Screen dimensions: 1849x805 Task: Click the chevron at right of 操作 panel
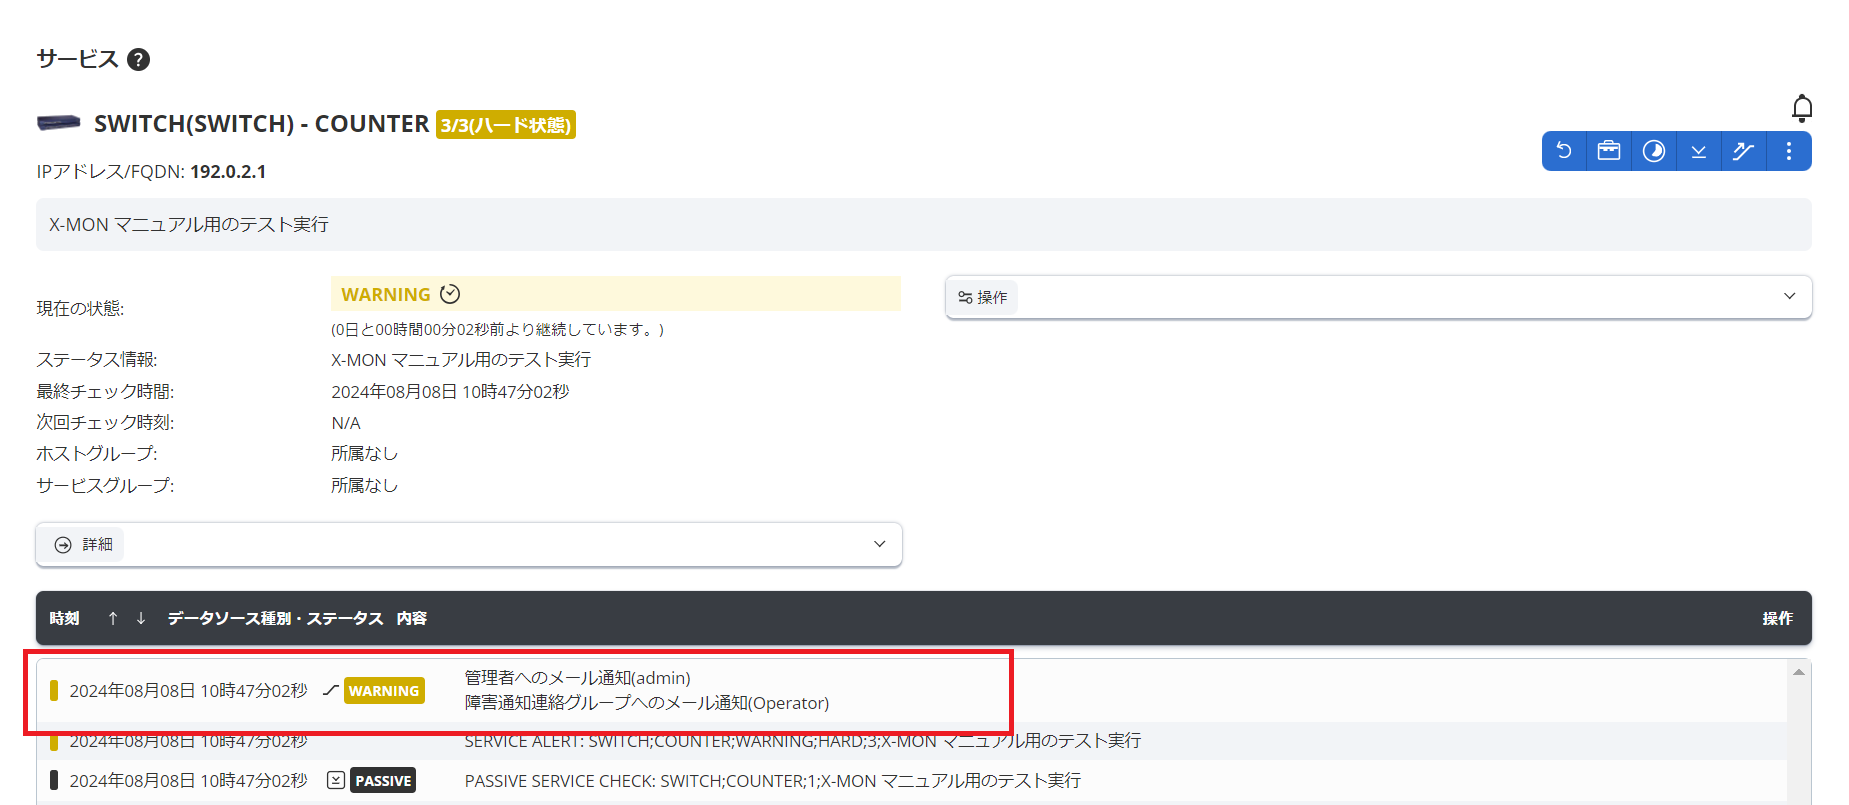1789,297
